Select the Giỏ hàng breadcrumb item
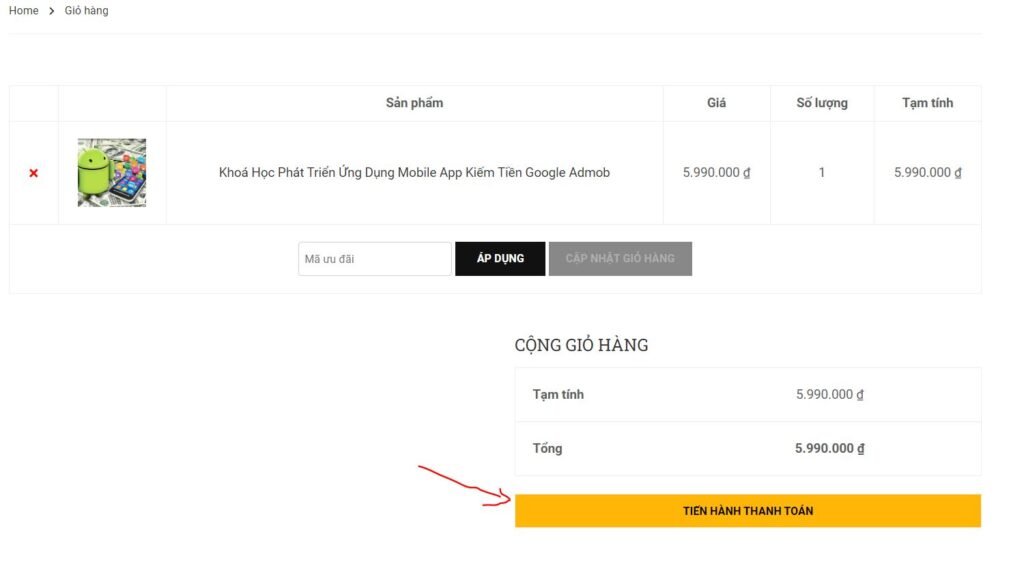The height and width of the screenshot is (573, 1024). pyautogui.click(x=87, y=11)
